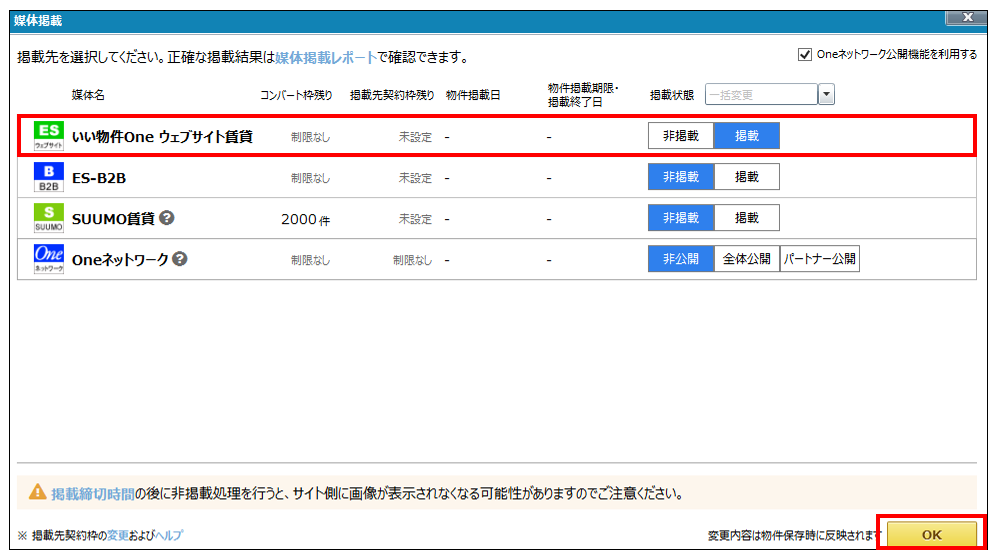Set ES-B2B to 掲載

pyautogui.click(x=746, y=177)
